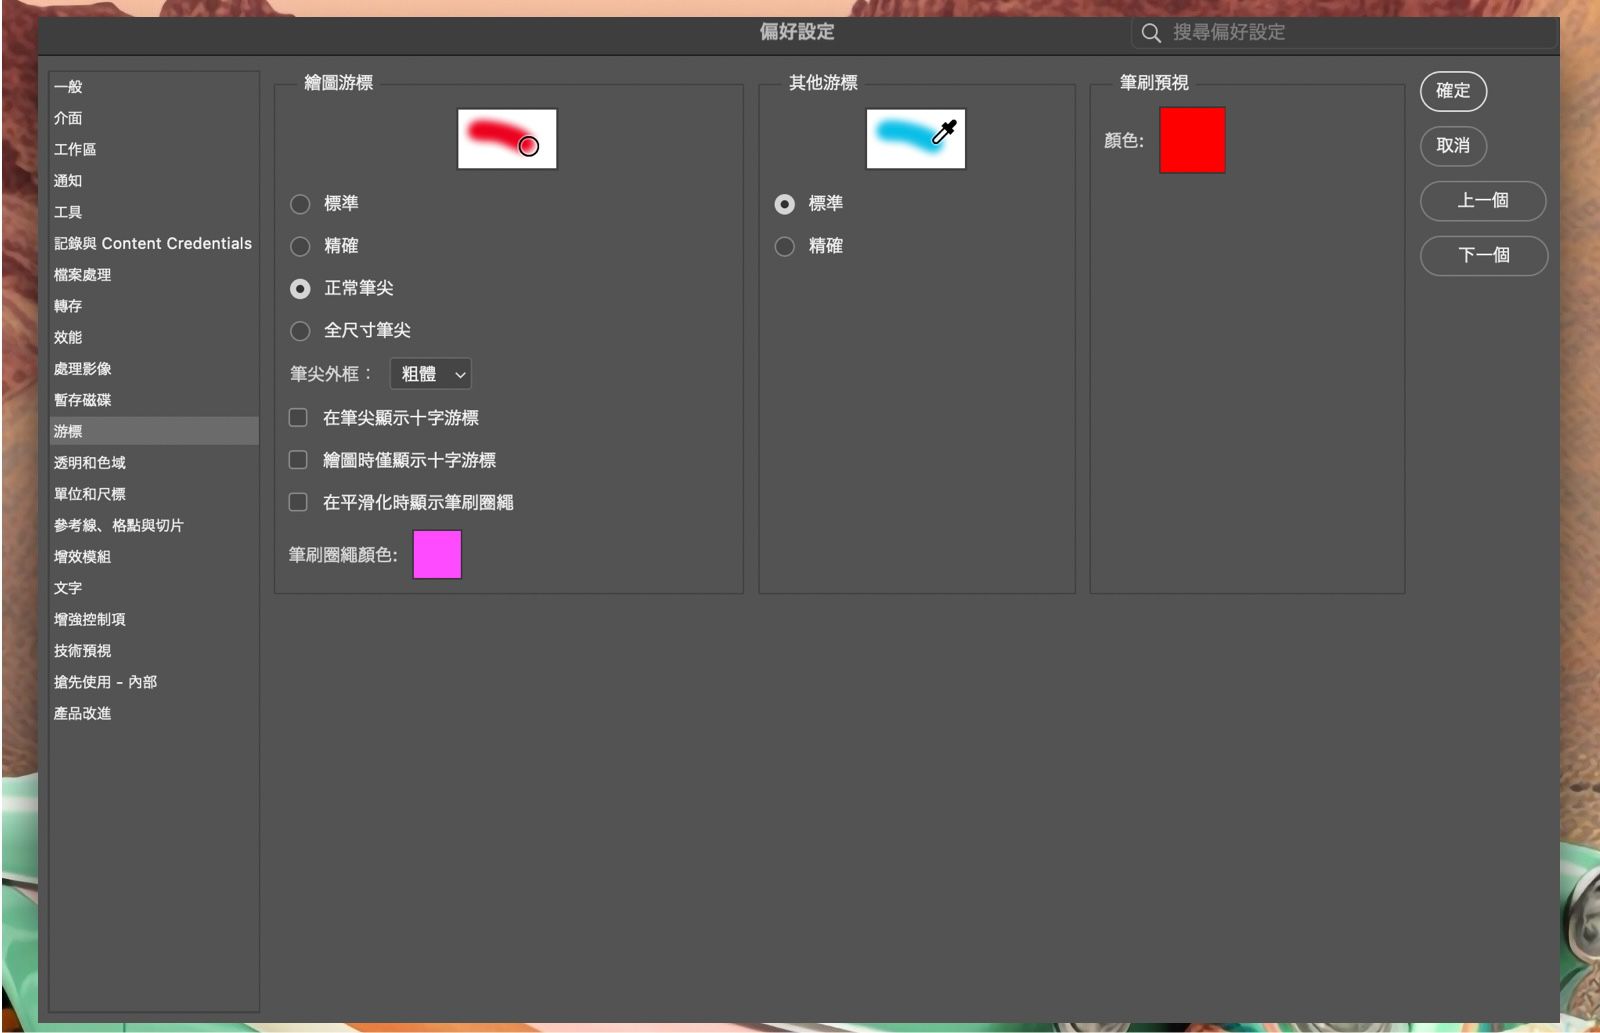Click the other cursors preview thumbnail

click(x=916, y=139)
